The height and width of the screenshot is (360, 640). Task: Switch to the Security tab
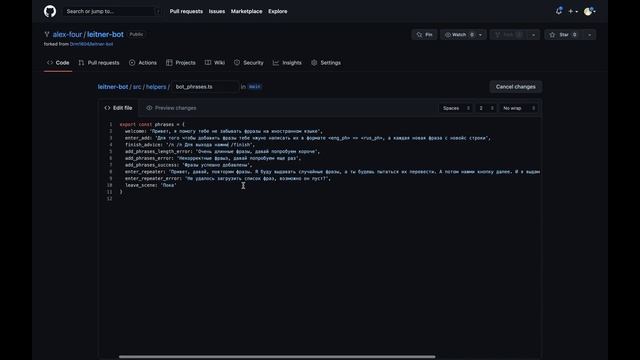click(x=249, y=63)
